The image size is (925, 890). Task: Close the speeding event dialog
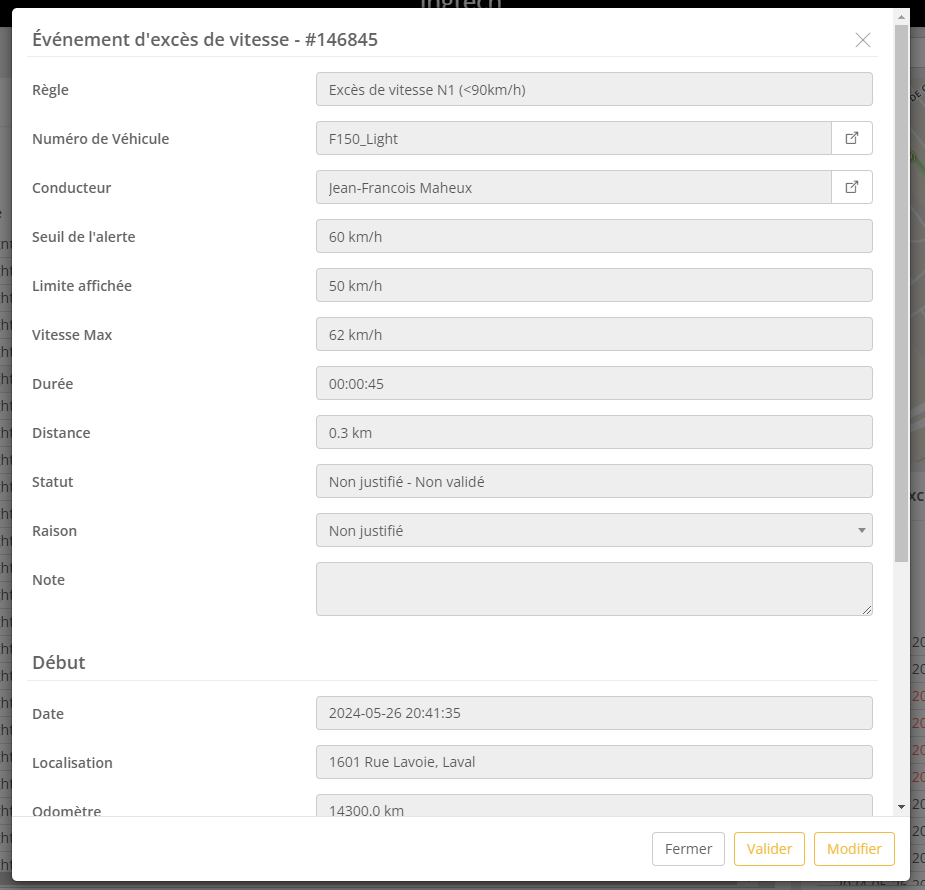tap(862, 40)
